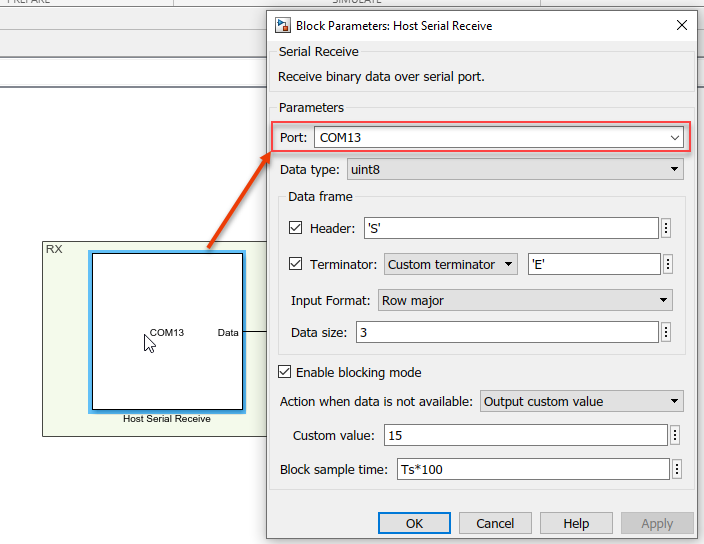The height and width of the screenshot is (544, 704).
Task: Click the Block sample time field
Action: pos(533,469)
